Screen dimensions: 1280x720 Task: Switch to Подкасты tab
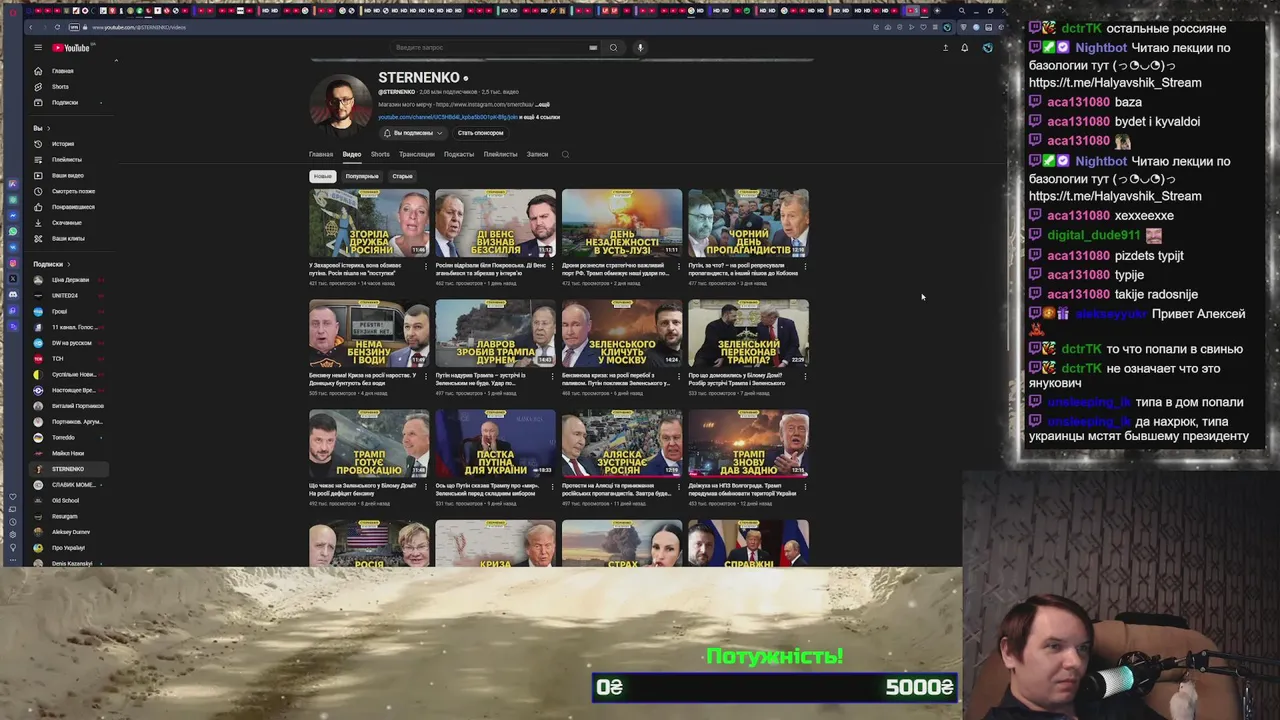[459, 154]
